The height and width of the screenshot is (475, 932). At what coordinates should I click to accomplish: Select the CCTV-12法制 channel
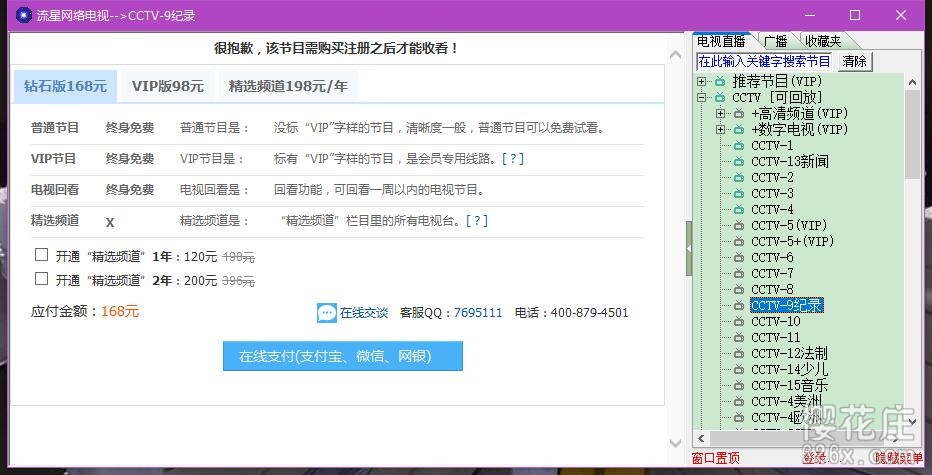(x=789, y=354)
